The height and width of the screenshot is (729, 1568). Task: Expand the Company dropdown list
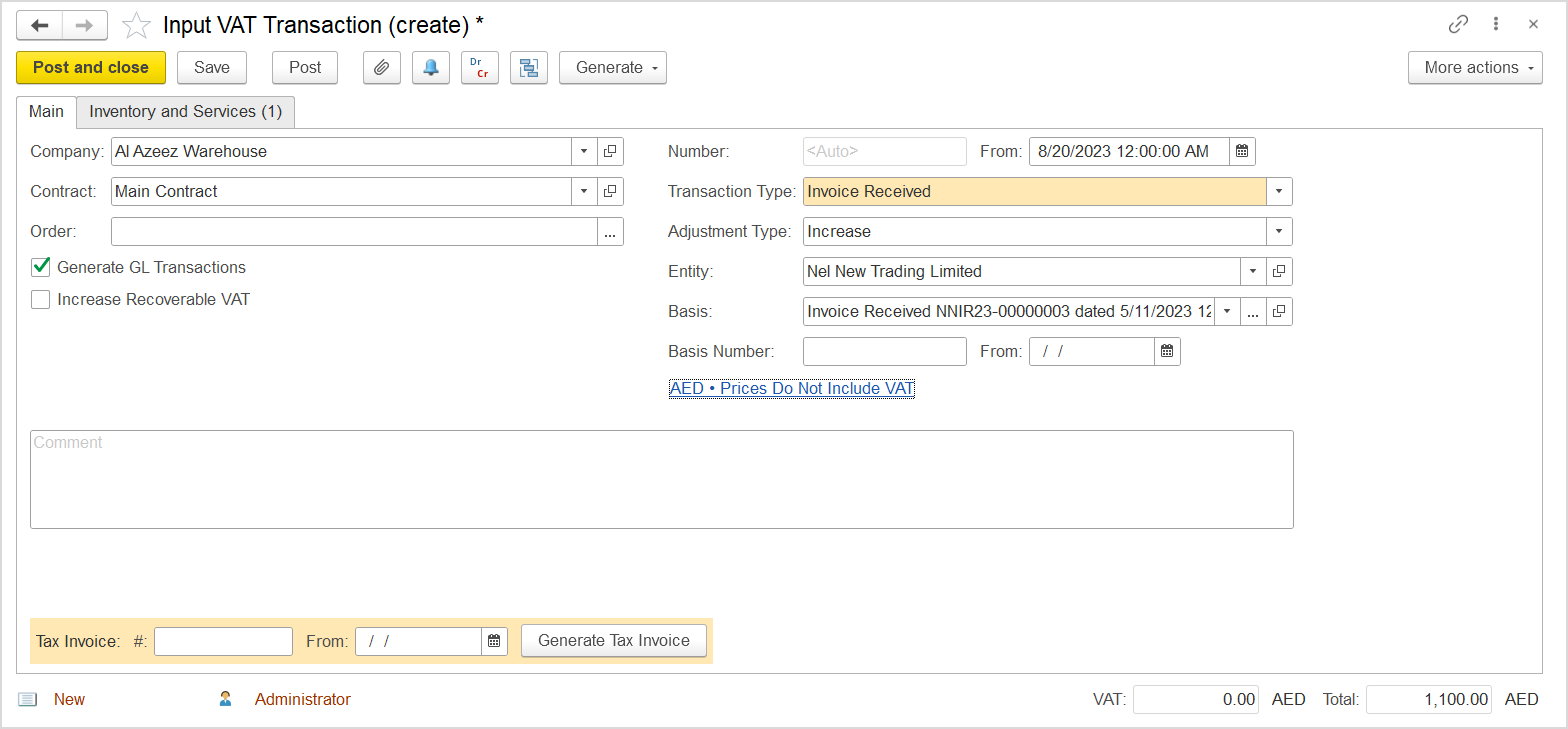coord(584,152)
